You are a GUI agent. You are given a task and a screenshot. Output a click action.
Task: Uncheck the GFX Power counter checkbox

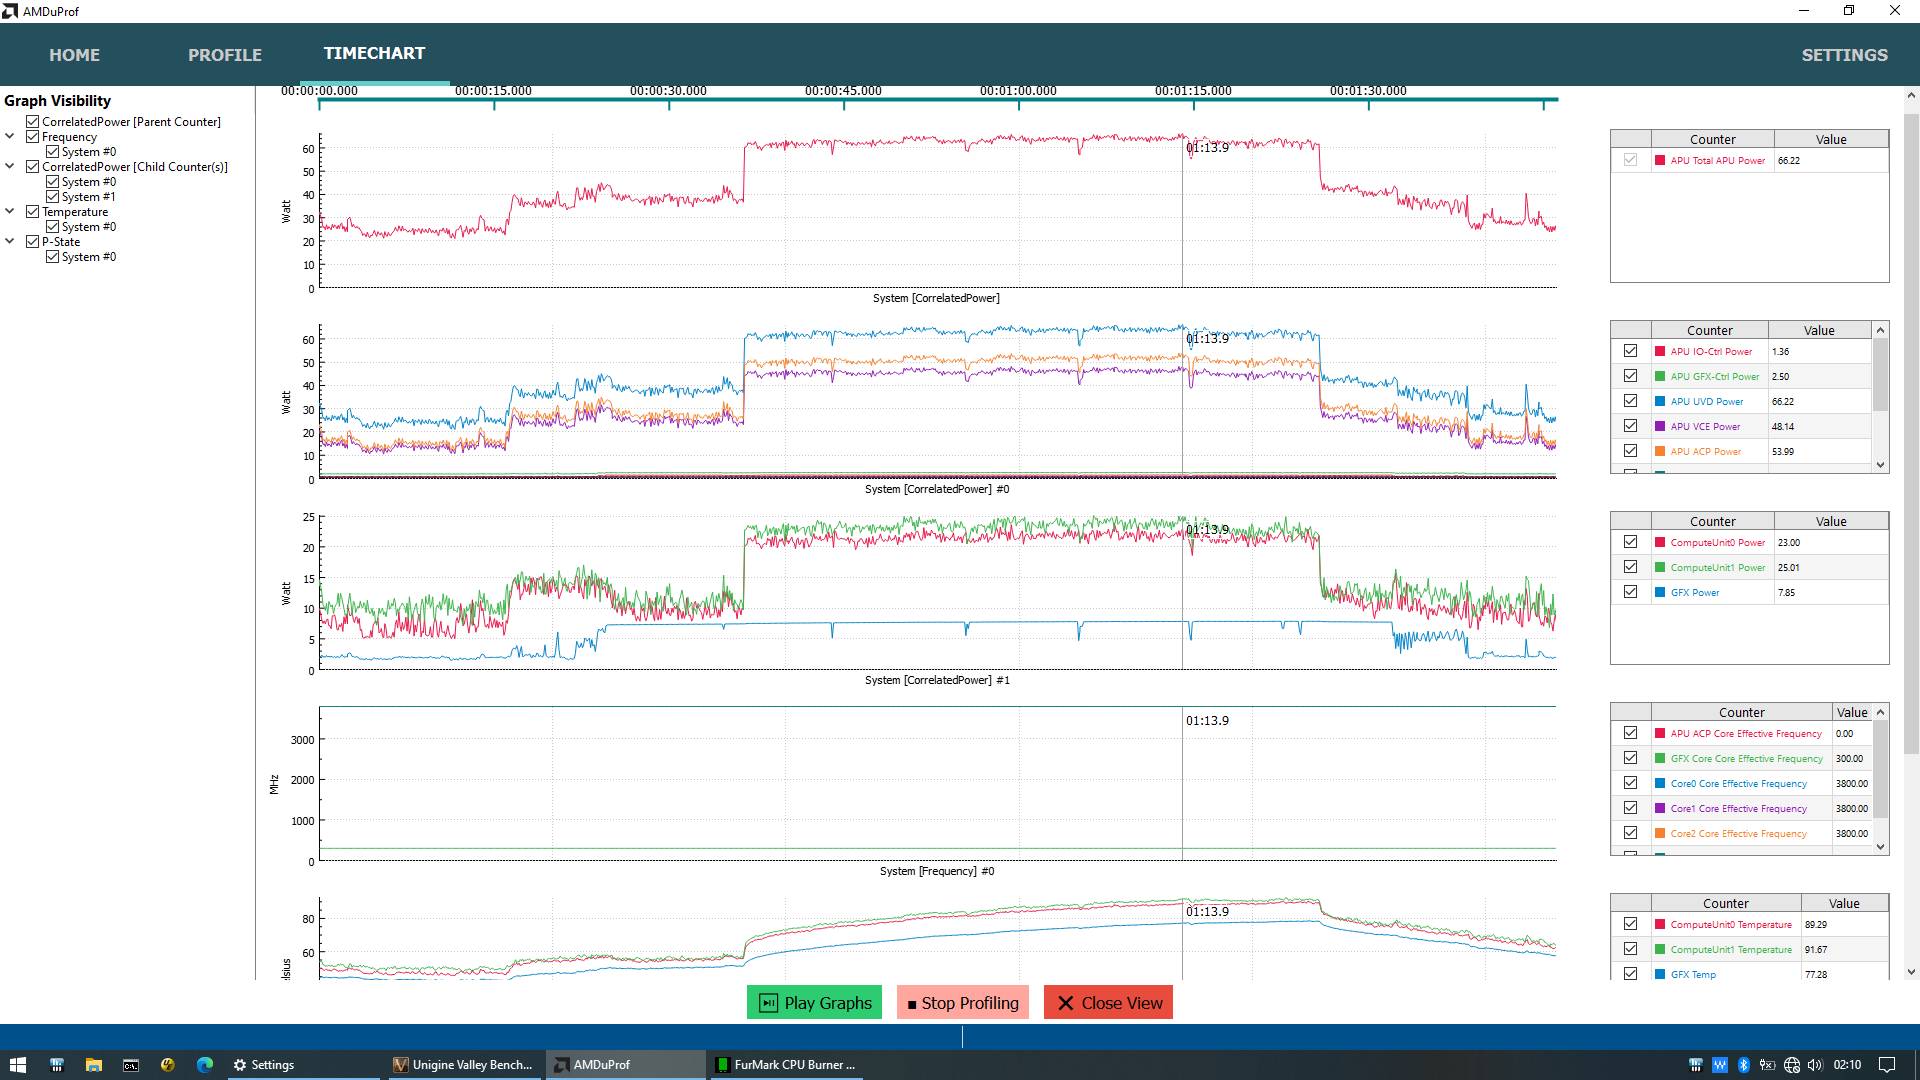tap(1630, 592)
